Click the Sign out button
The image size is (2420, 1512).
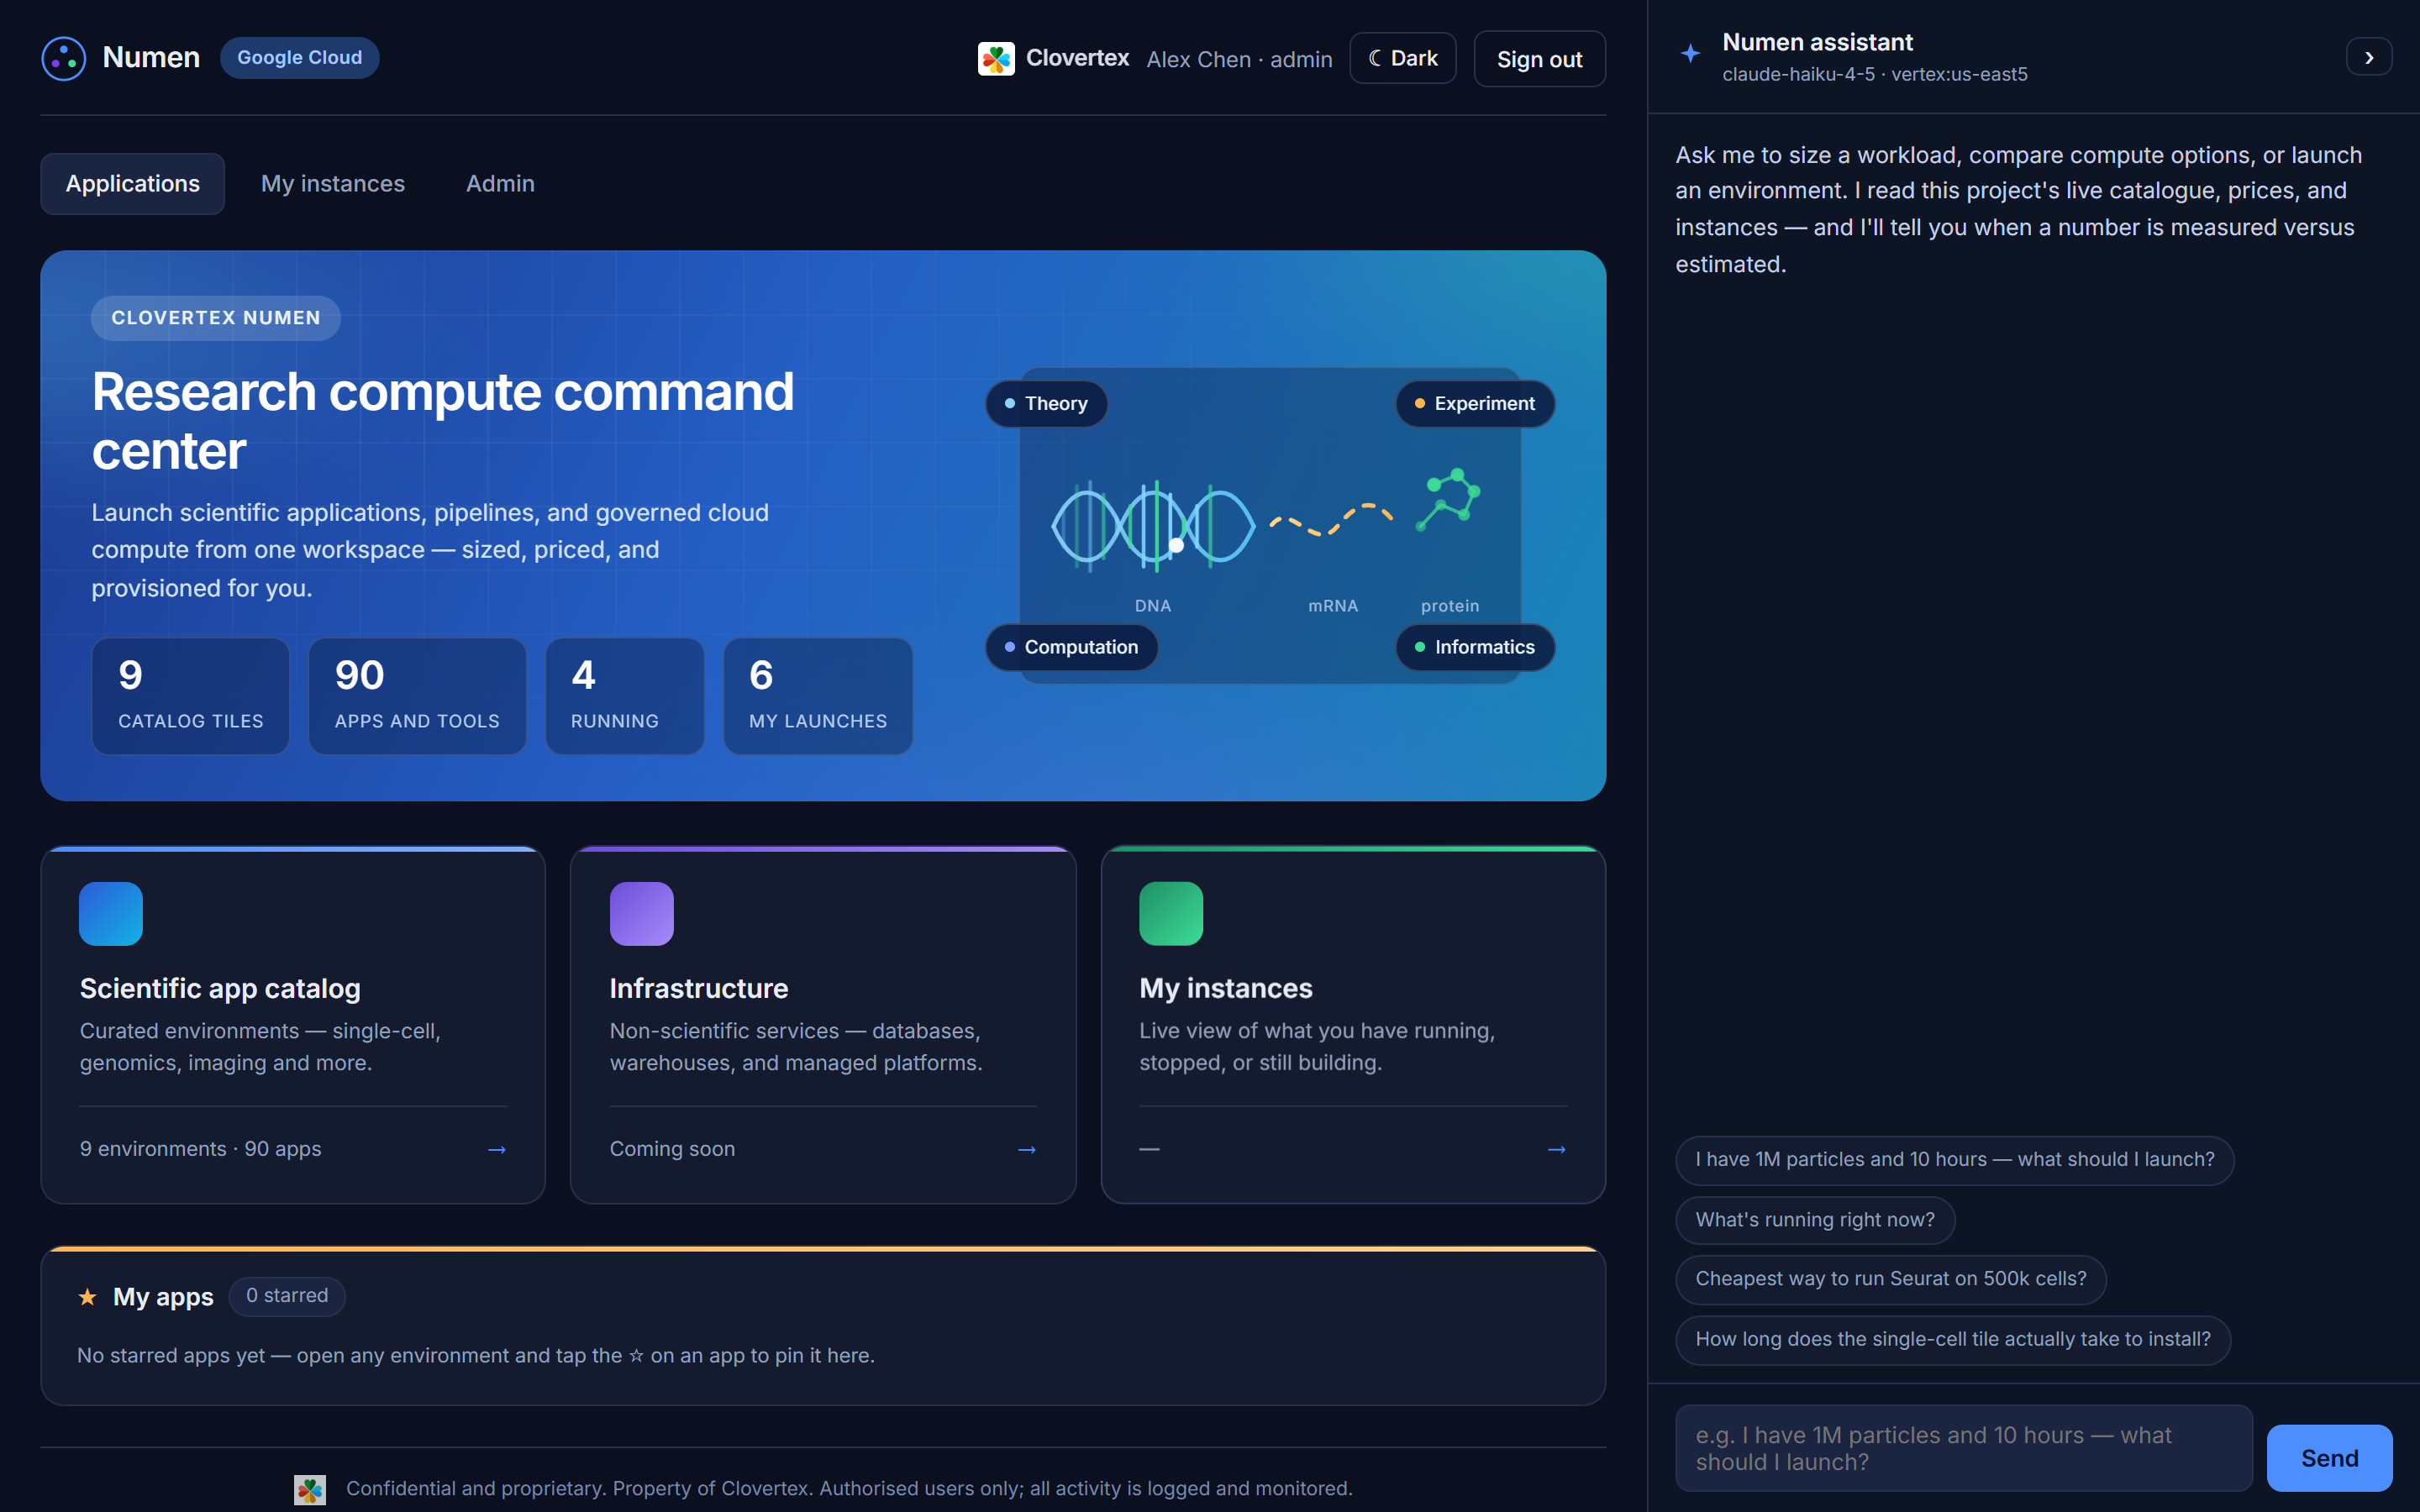point(1539,59)
